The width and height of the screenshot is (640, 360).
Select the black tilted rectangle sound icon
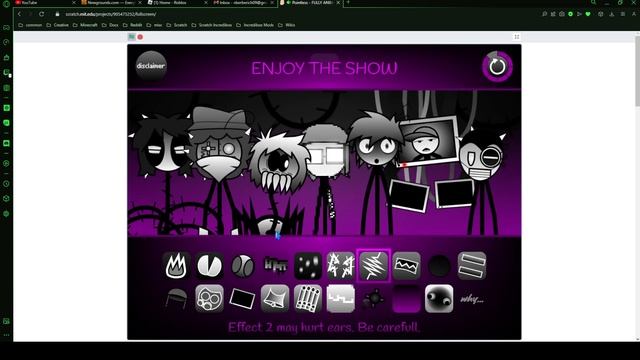pyautogui.click(x=242, y=299)
